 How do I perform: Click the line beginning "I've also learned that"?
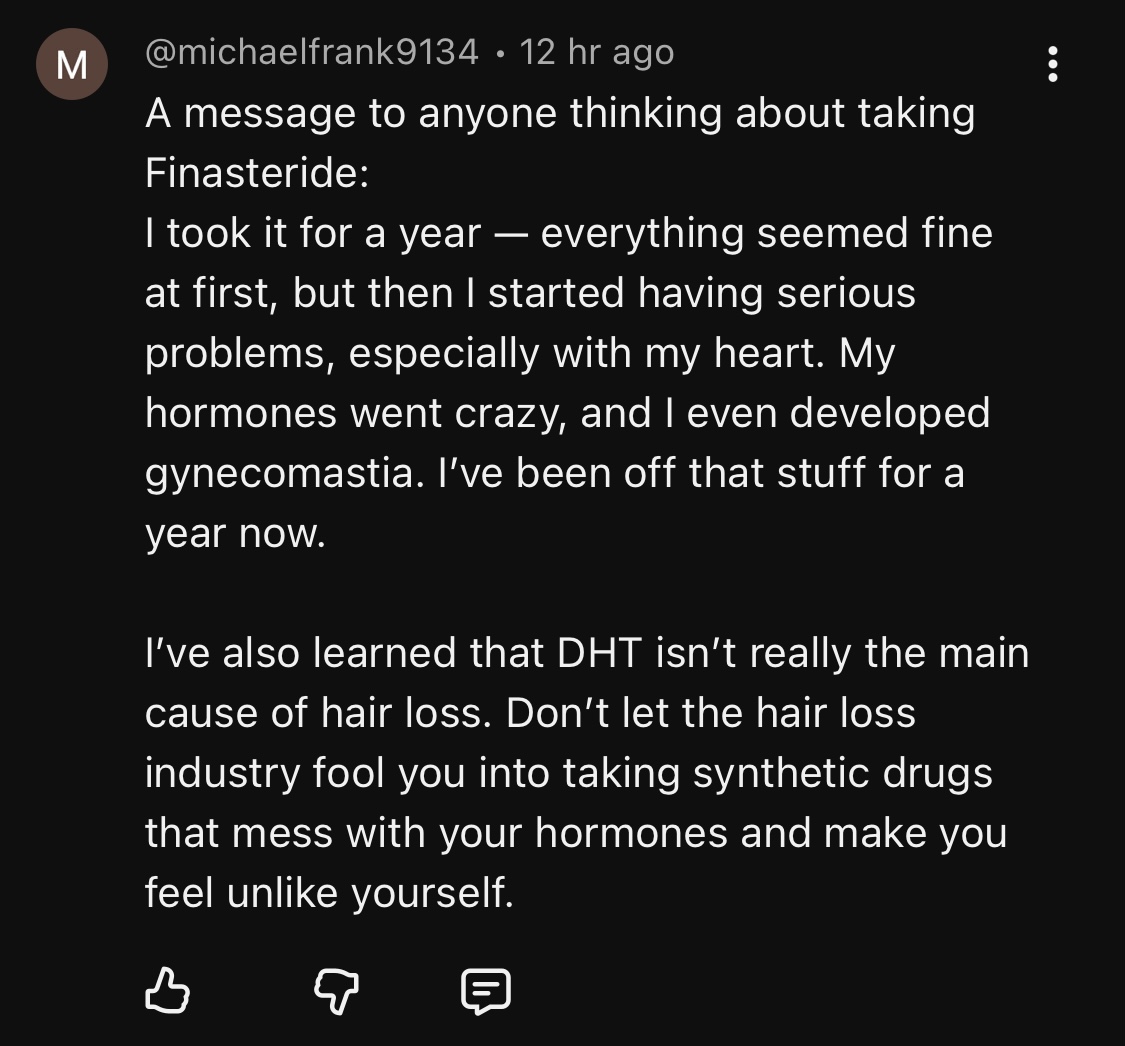(x=586, y=653)
